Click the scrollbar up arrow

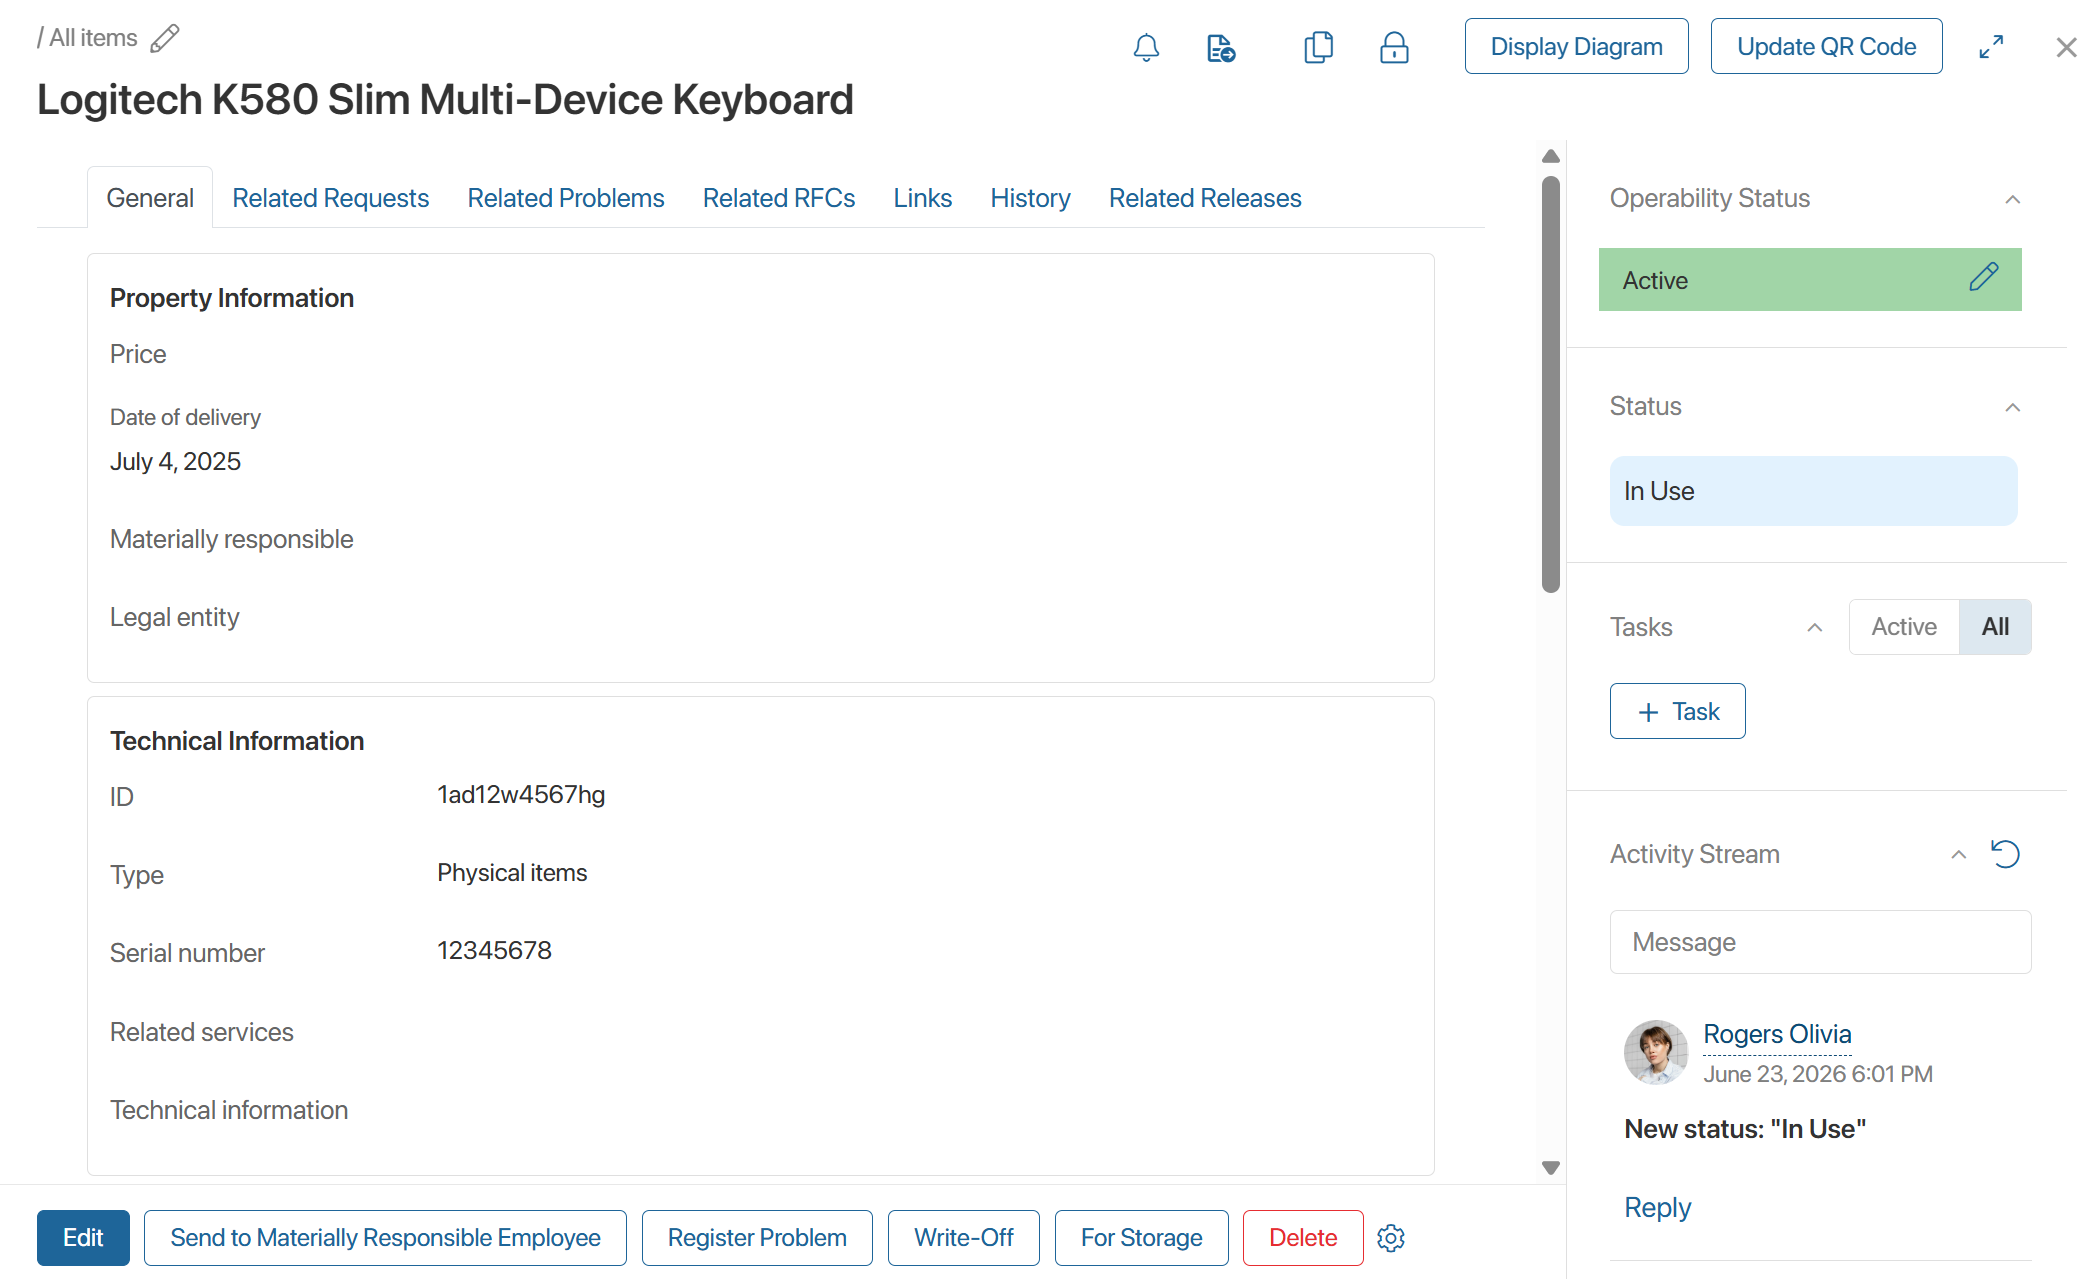(x=1551, y=157)
